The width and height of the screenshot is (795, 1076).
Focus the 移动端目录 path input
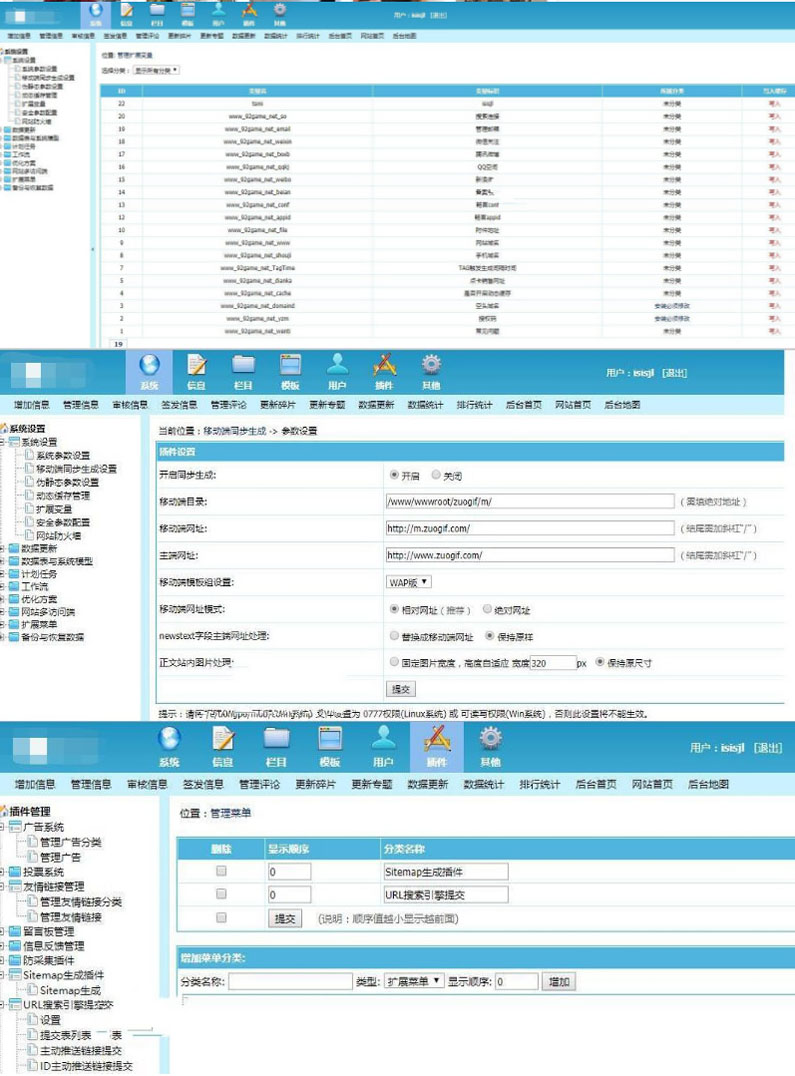click(x=530, y=502)
